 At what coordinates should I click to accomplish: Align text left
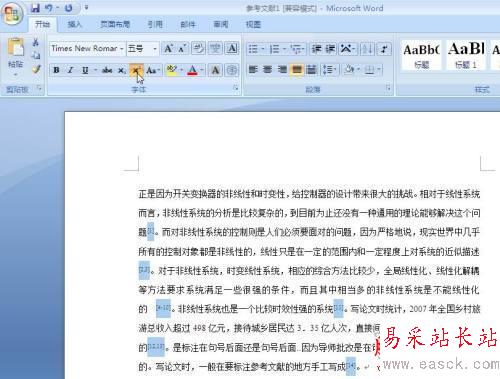pos(253,70)
